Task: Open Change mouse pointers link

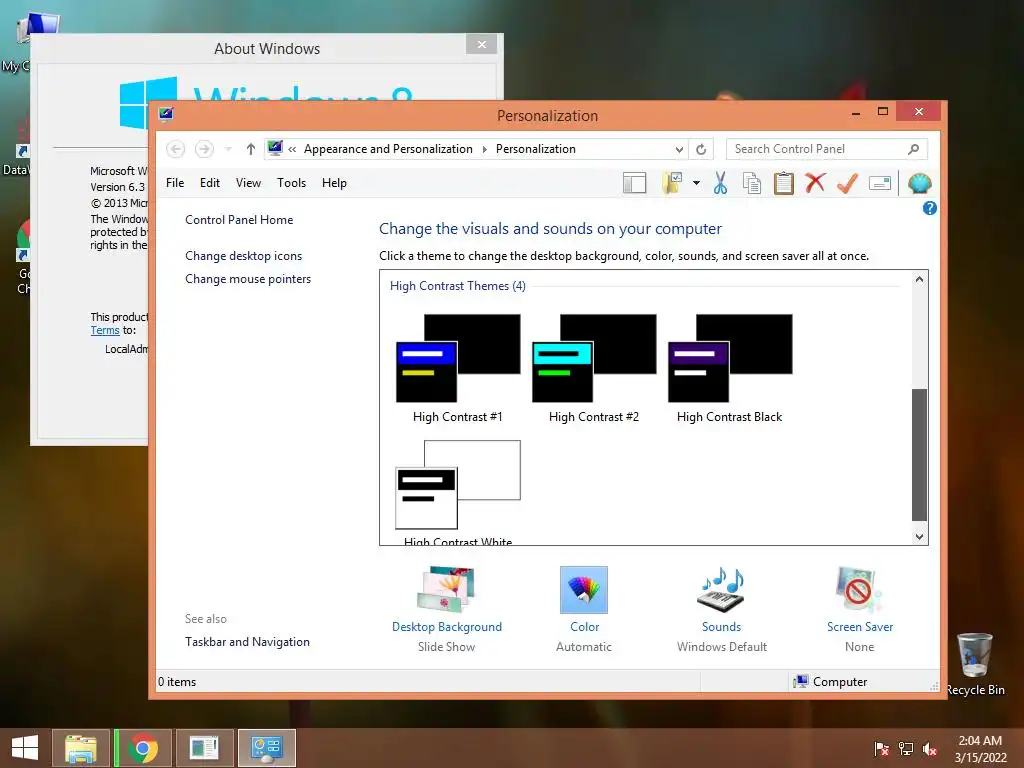Action: [x=248, y=279]
